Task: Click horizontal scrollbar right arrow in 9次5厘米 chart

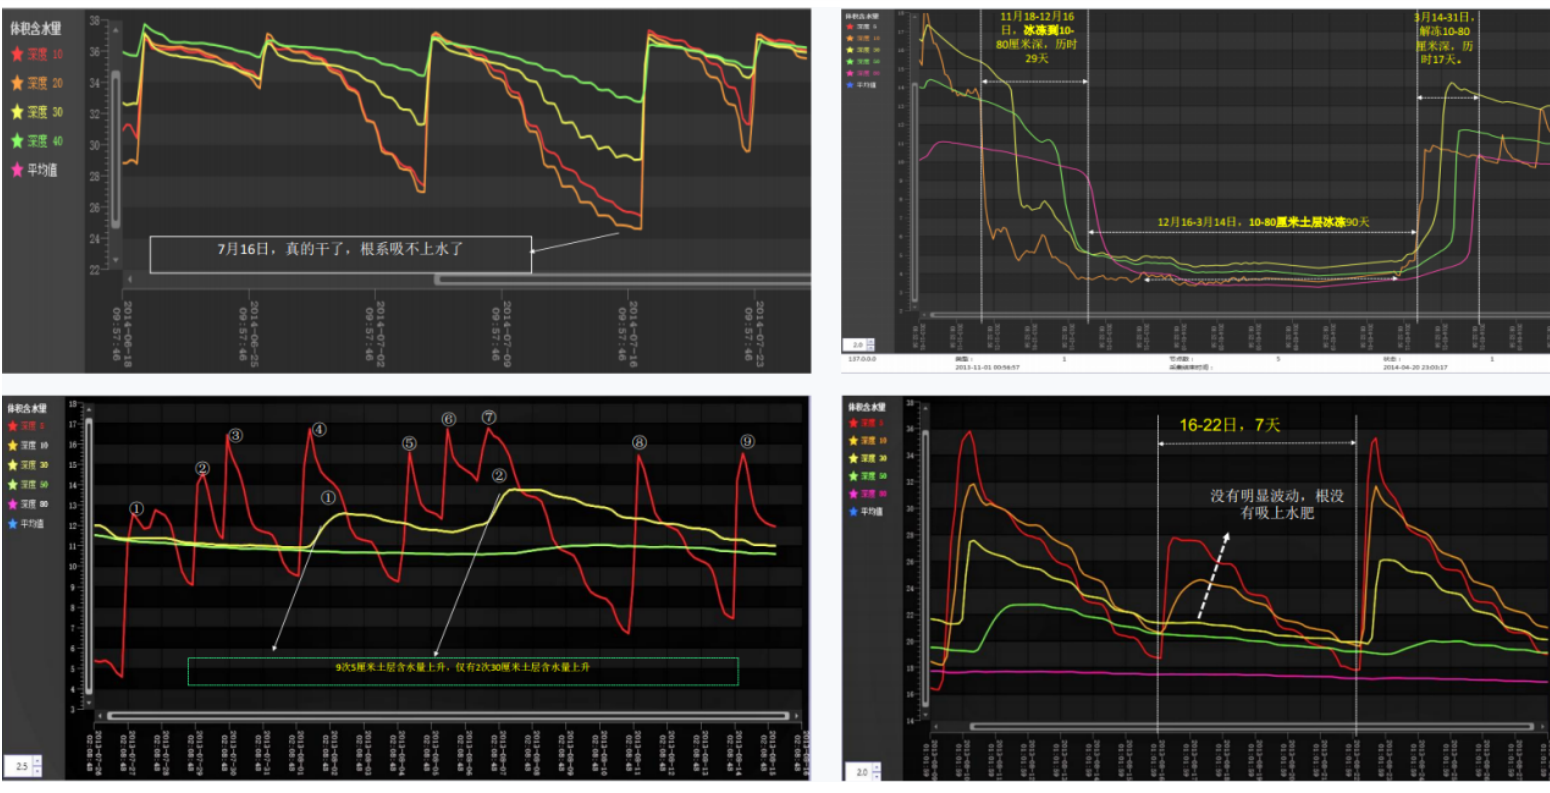Action: click(796, 715)
